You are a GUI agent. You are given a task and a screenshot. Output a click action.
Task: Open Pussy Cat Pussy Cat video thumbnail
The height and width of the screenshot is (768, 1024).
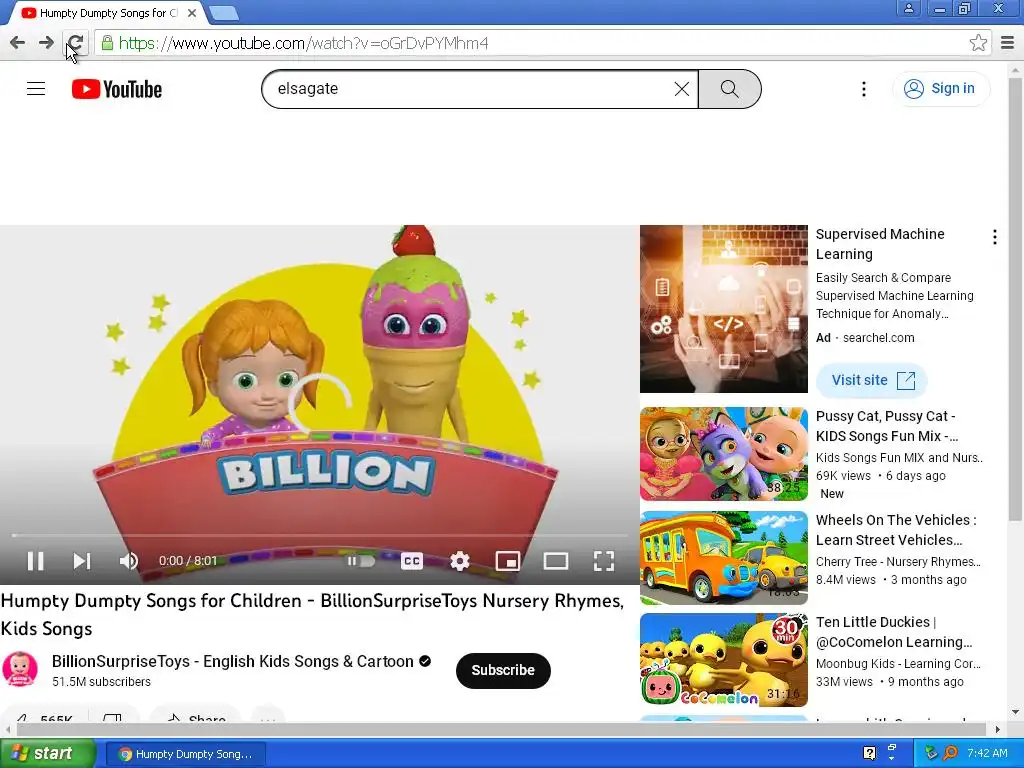(724, 454)
